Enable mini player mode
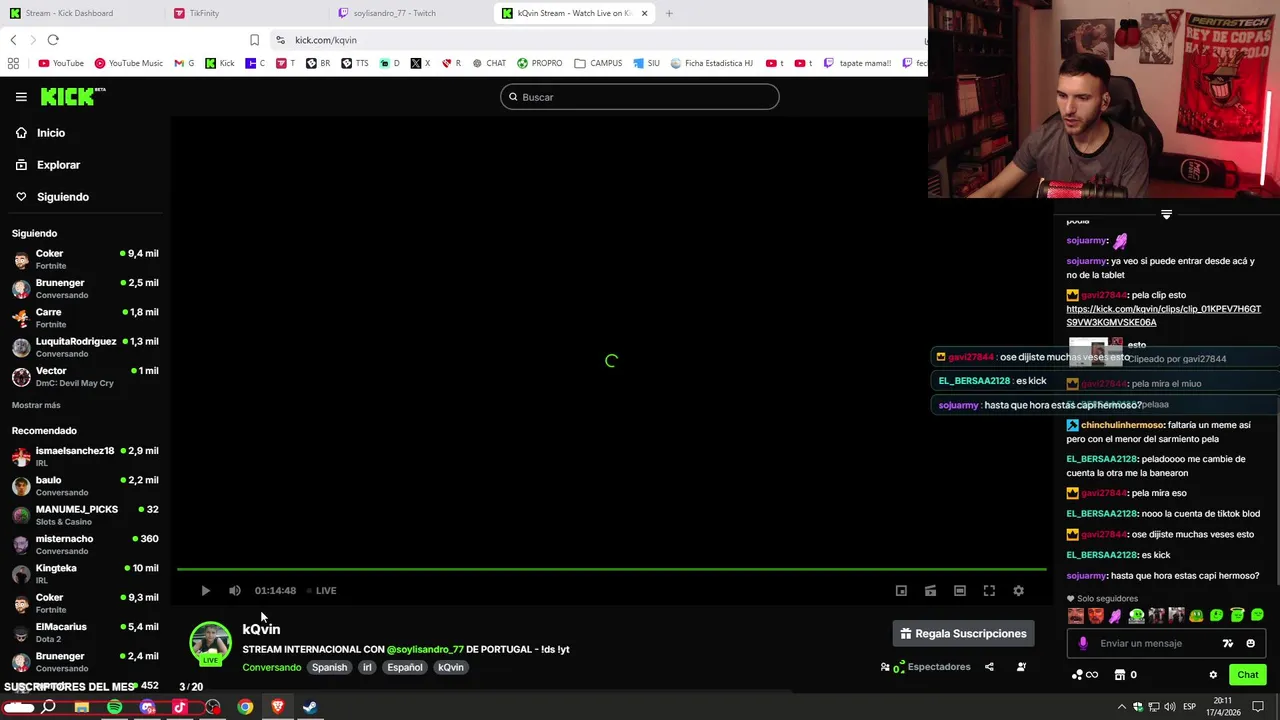Viewport: 1280px width, 720px height. coord(901,590)
